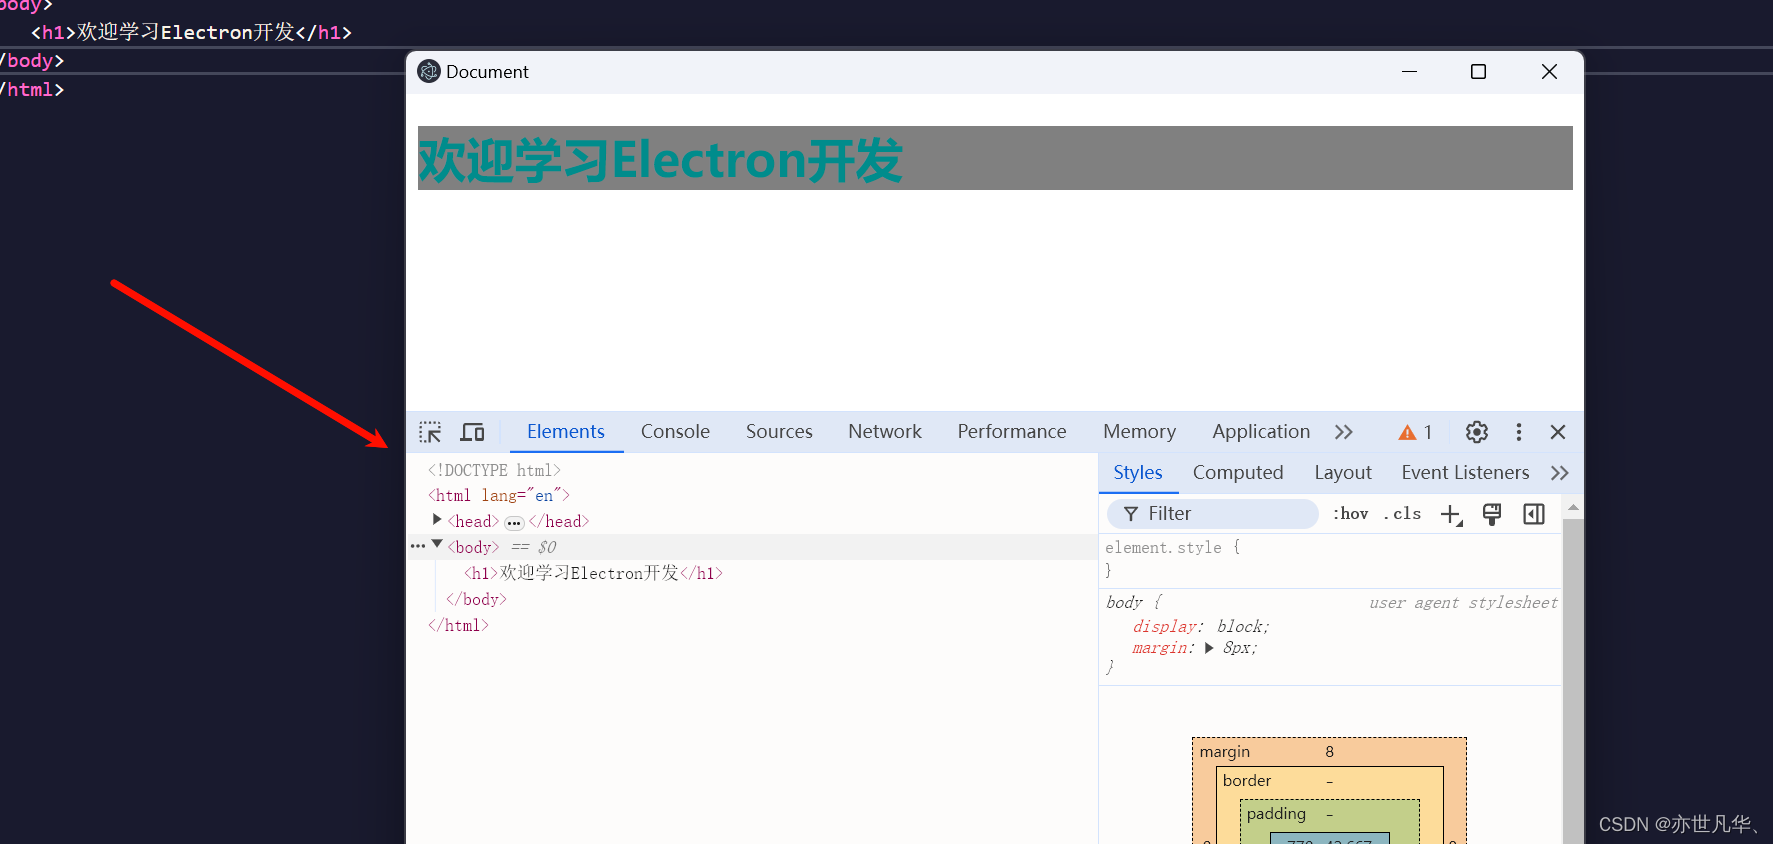
Task: Open the Performance tab
Action: 1012,432
